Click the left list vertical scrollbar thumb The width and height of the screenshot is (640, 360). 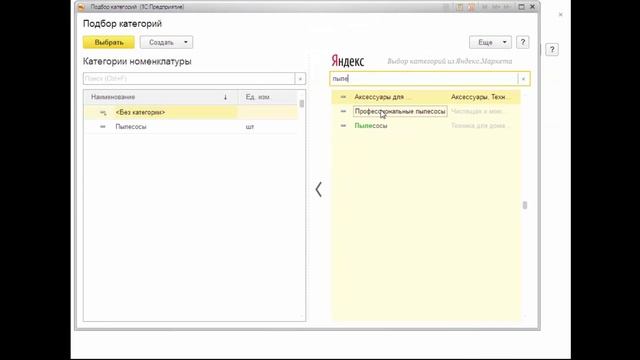pyautogui.click(x=302, y=104)
